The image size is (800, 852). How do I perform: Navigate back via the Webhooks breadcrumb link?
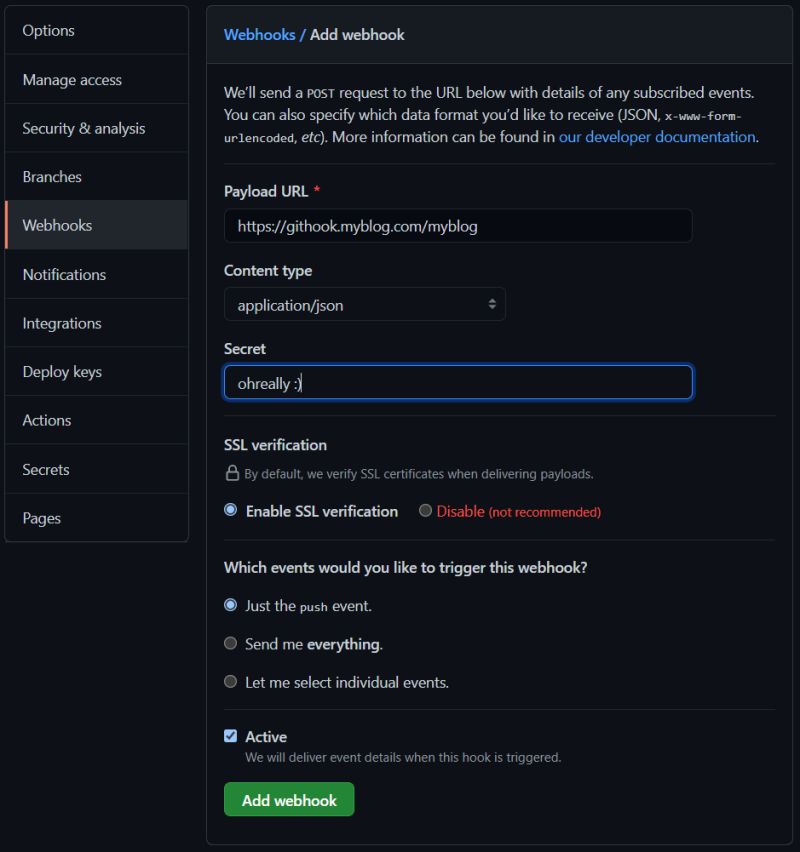pyautogui.click(x=259, y=34)
